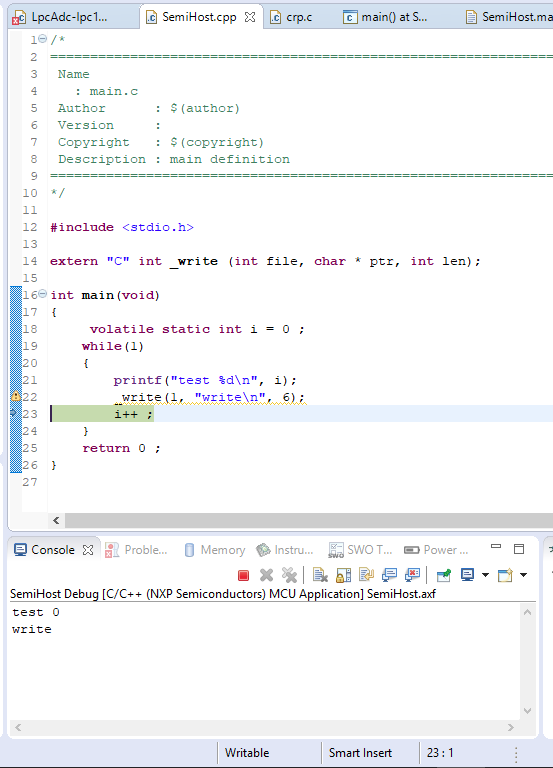Click the warning marker on line 22
Screen dimensions: 553x768
pyautogui.click(x=16, y=396)
